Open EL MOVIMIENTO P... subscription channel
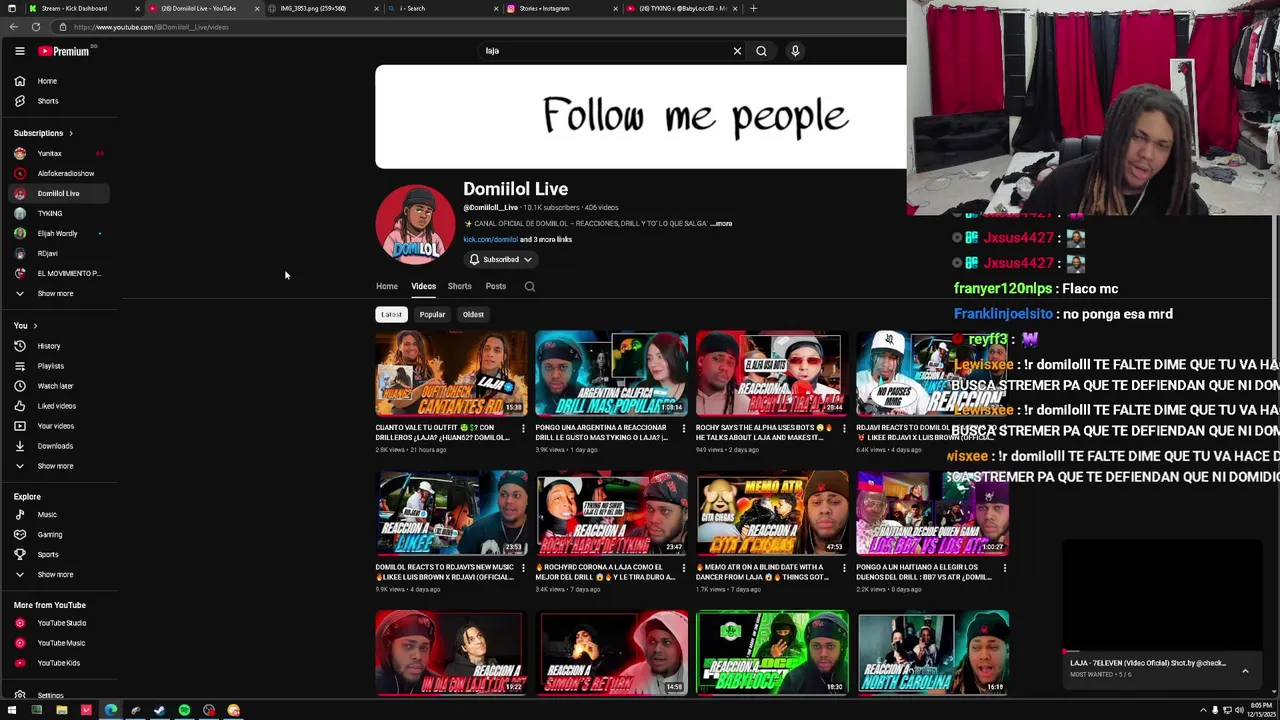Image resolution: width=1280 pixels, height=720 pixels. [60, 274]
